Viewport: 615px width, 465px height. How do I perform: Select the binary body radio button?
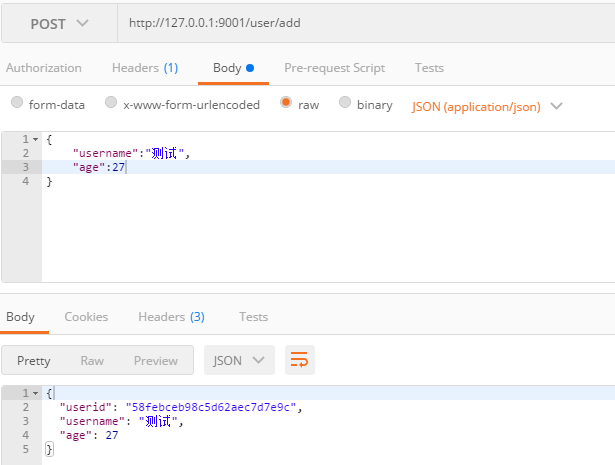(345, 102)
